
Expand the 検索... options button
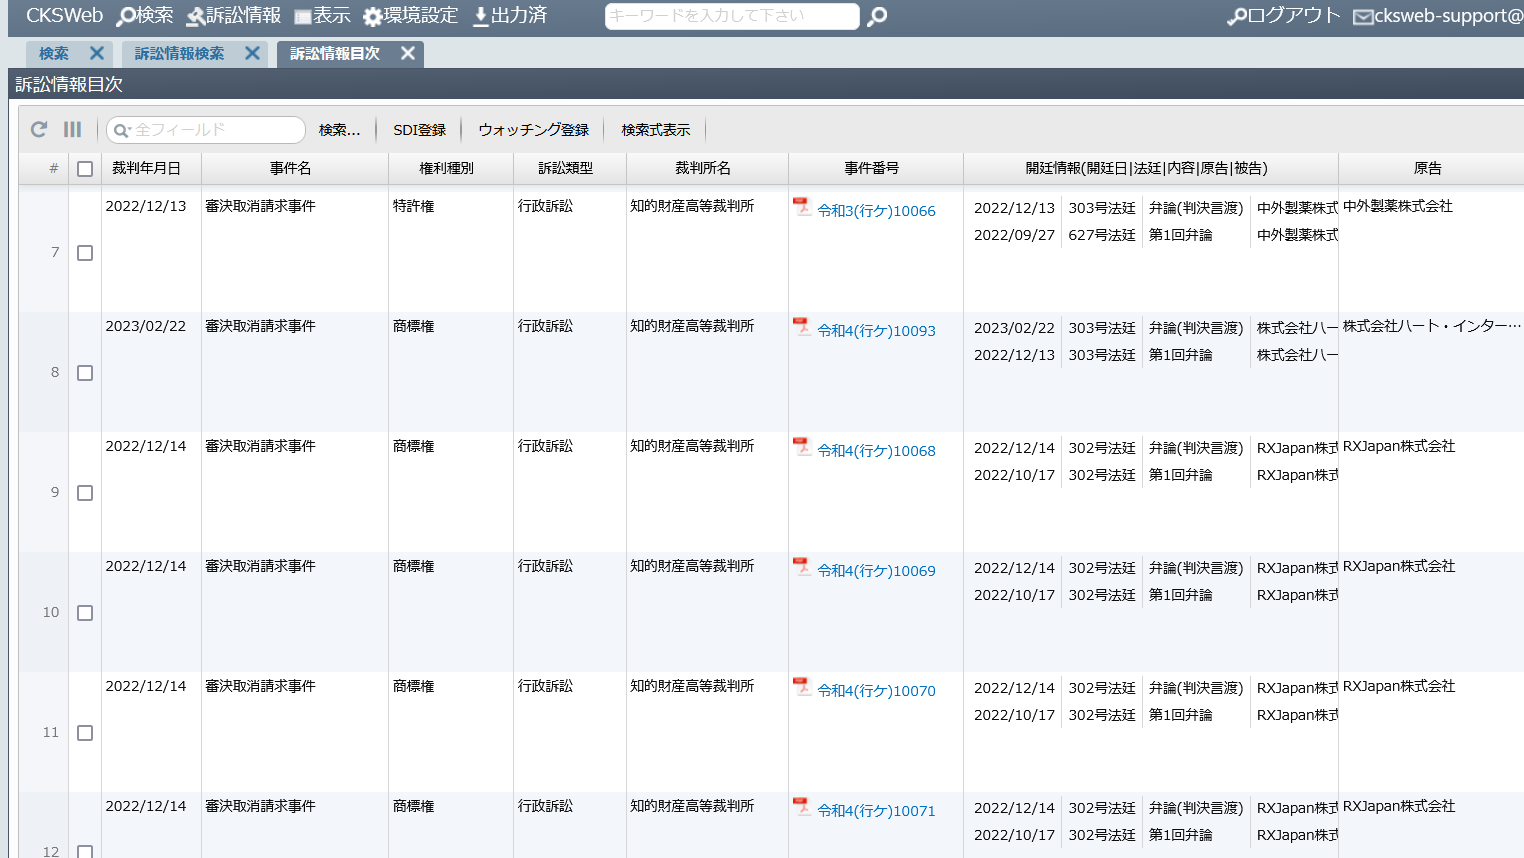click(339, 130)
